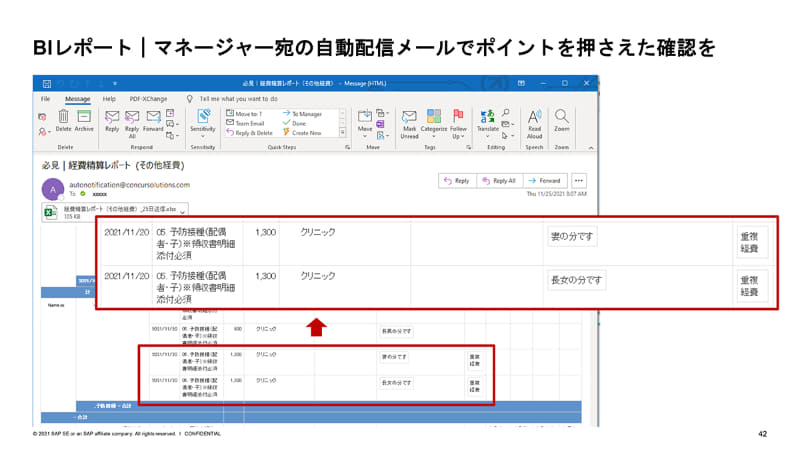Open the Tags group dialog launcher
This screenshot has height=450, width=800.
pos(468,147)
